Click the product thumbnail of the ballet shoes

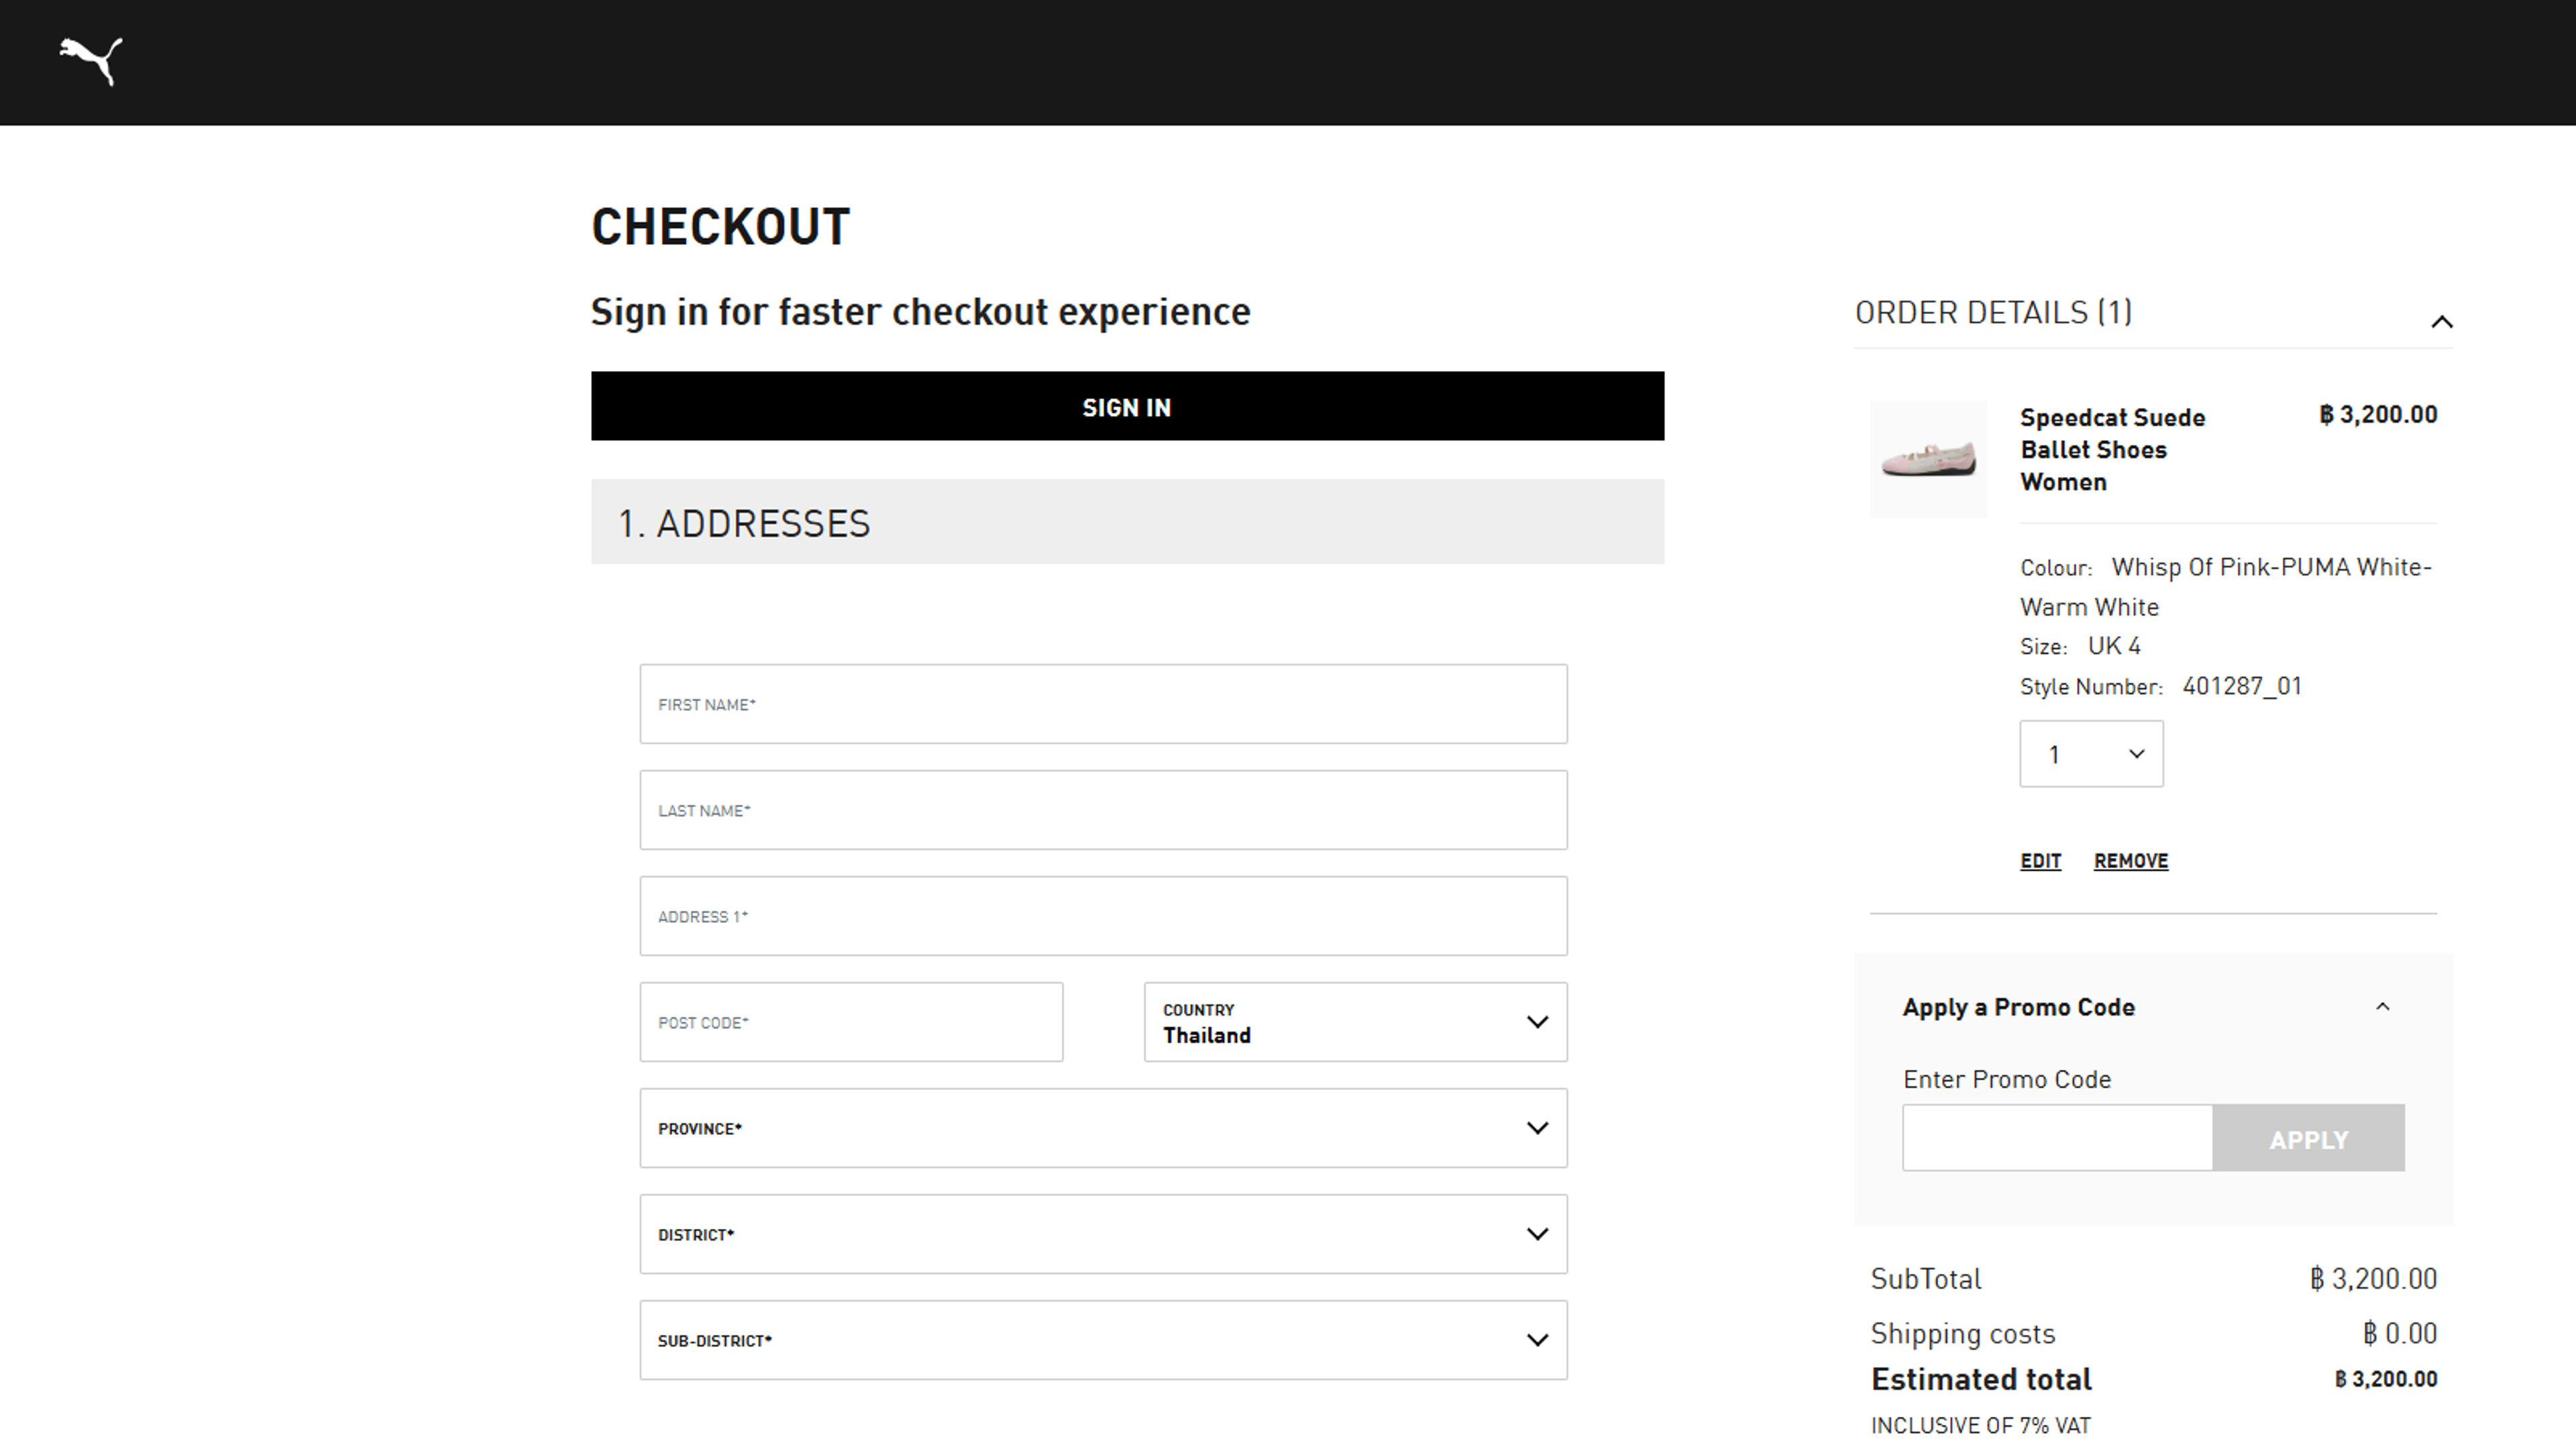(1928, 458)
